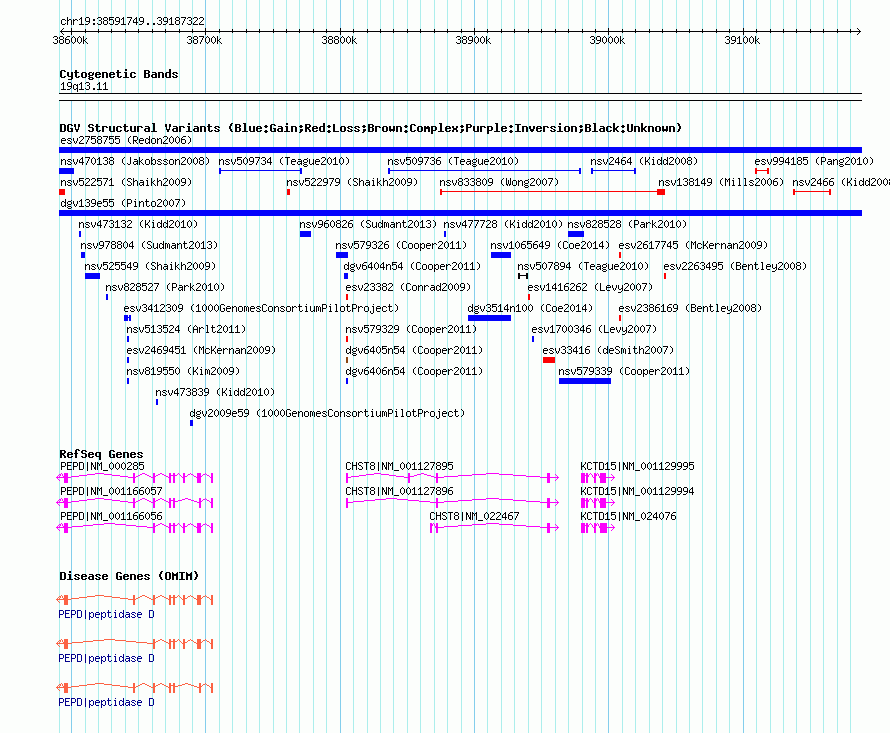Open esv2617745 (McKernan2009) label
Screen dimensions: 890x733
[693, 245]
